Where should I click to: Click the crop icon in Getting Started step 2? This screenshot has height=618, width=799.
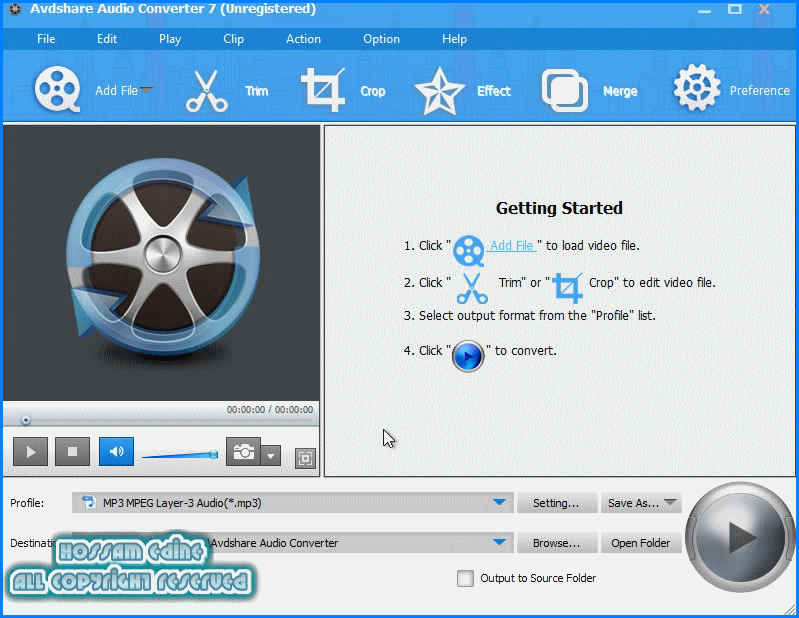tap(567, 287)
